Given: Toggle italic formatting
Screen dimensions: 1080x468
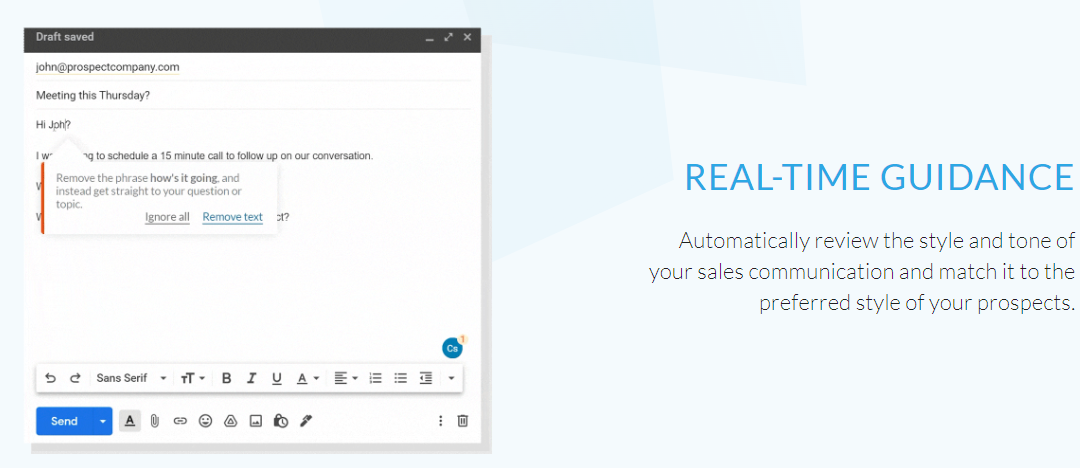Looking at the screenshot, I should pyautogui.click(x=251, y=378).
